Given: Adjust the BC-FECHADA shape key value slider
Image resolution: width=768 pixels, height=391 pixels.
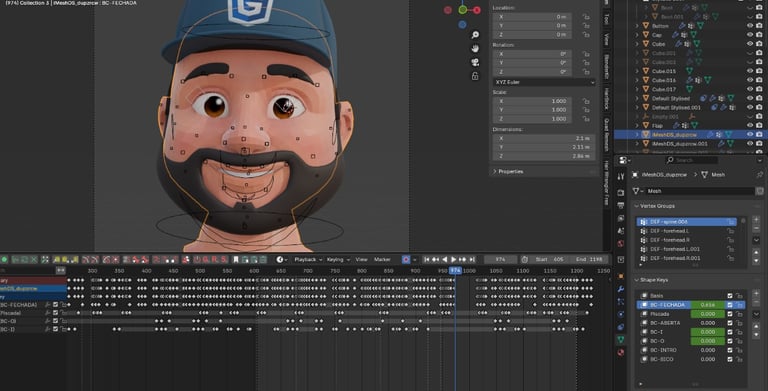Looking at the screenshot, I should coord(708,305).
